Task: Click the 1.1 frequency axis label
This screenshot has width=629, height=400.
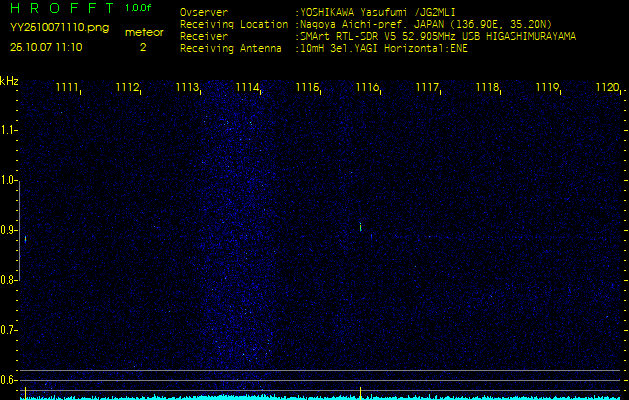Action: point(8,130)
